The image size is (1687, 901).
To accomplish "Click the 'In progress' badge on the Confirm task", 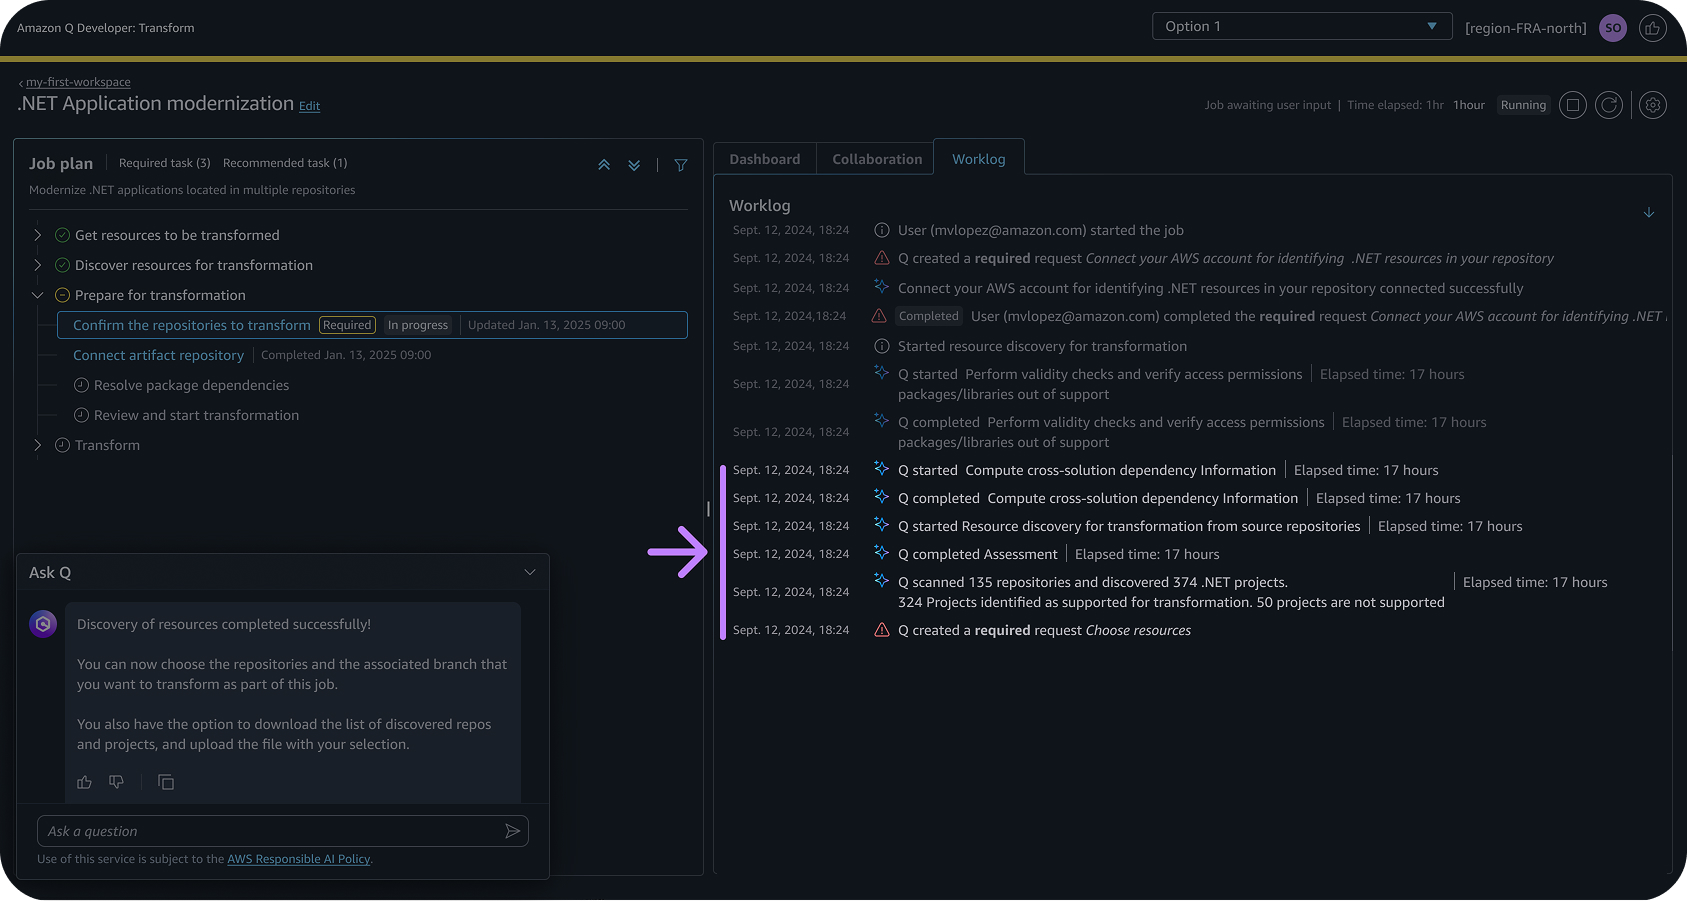I will 418,325.
